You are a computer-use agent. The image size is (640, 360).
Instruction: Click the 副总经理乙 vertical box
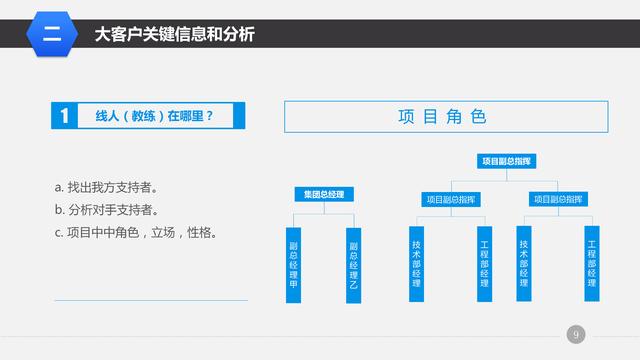[x=353, y=265]
